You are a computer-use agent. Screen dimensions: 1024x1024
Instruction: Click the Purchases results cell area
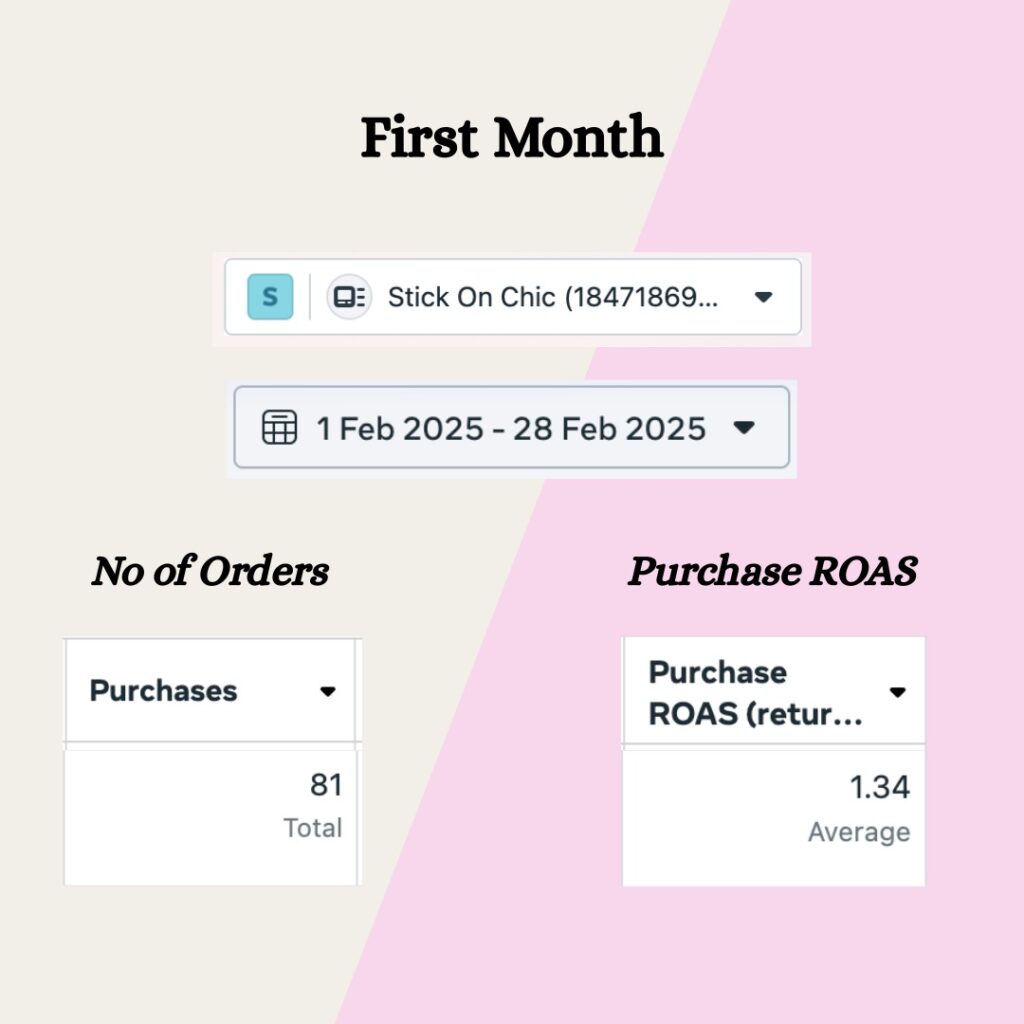pos(212,817)
